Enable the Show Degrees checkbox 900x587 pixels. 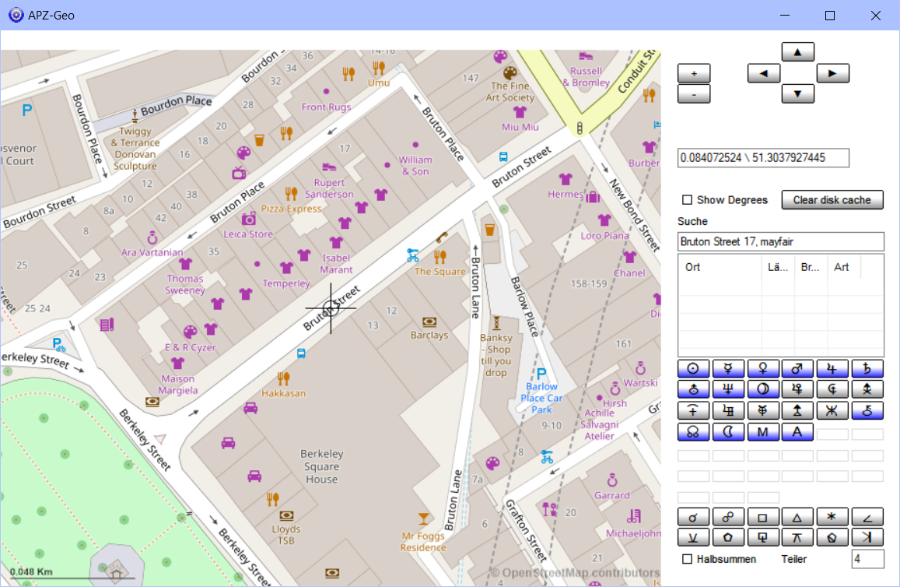click(687, 200)
